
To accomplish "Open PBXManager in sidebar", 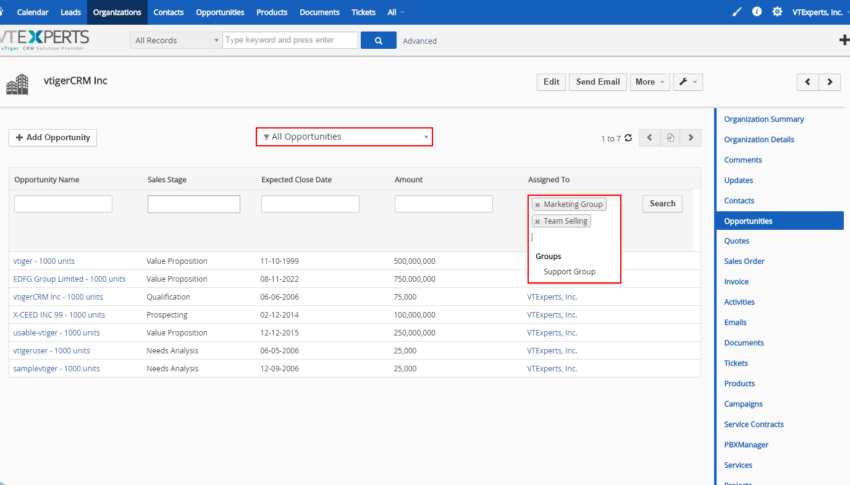I will coord(746,445).
